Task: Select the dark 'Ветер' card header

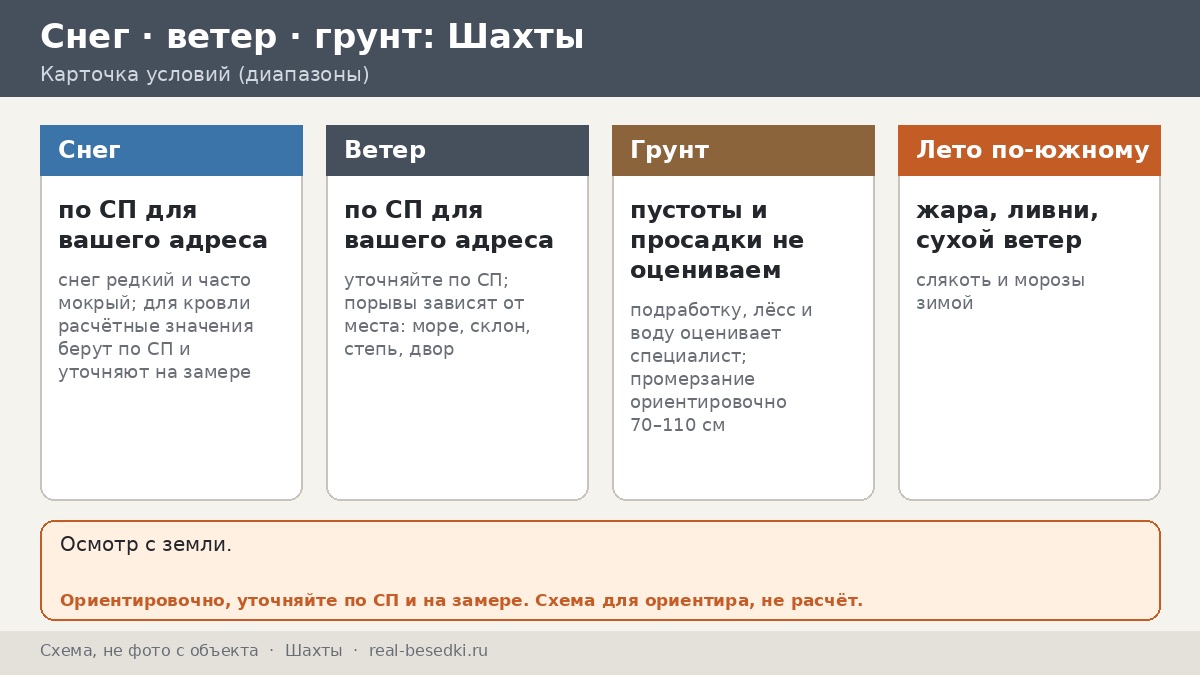Action: pyautogui.click(x=457, y=150)
